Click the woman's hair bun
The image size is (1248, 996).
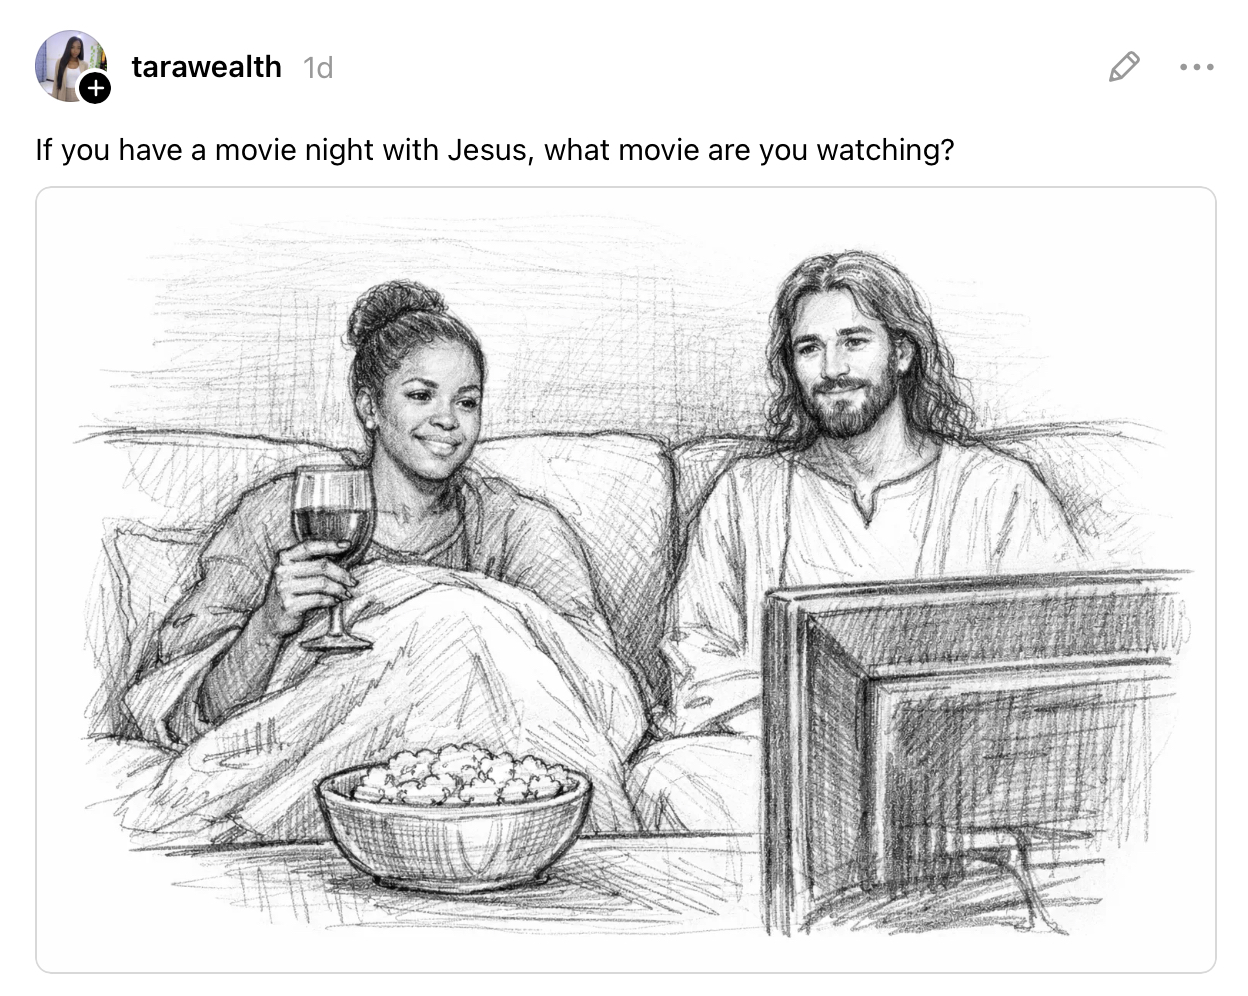tap(395, 308)
